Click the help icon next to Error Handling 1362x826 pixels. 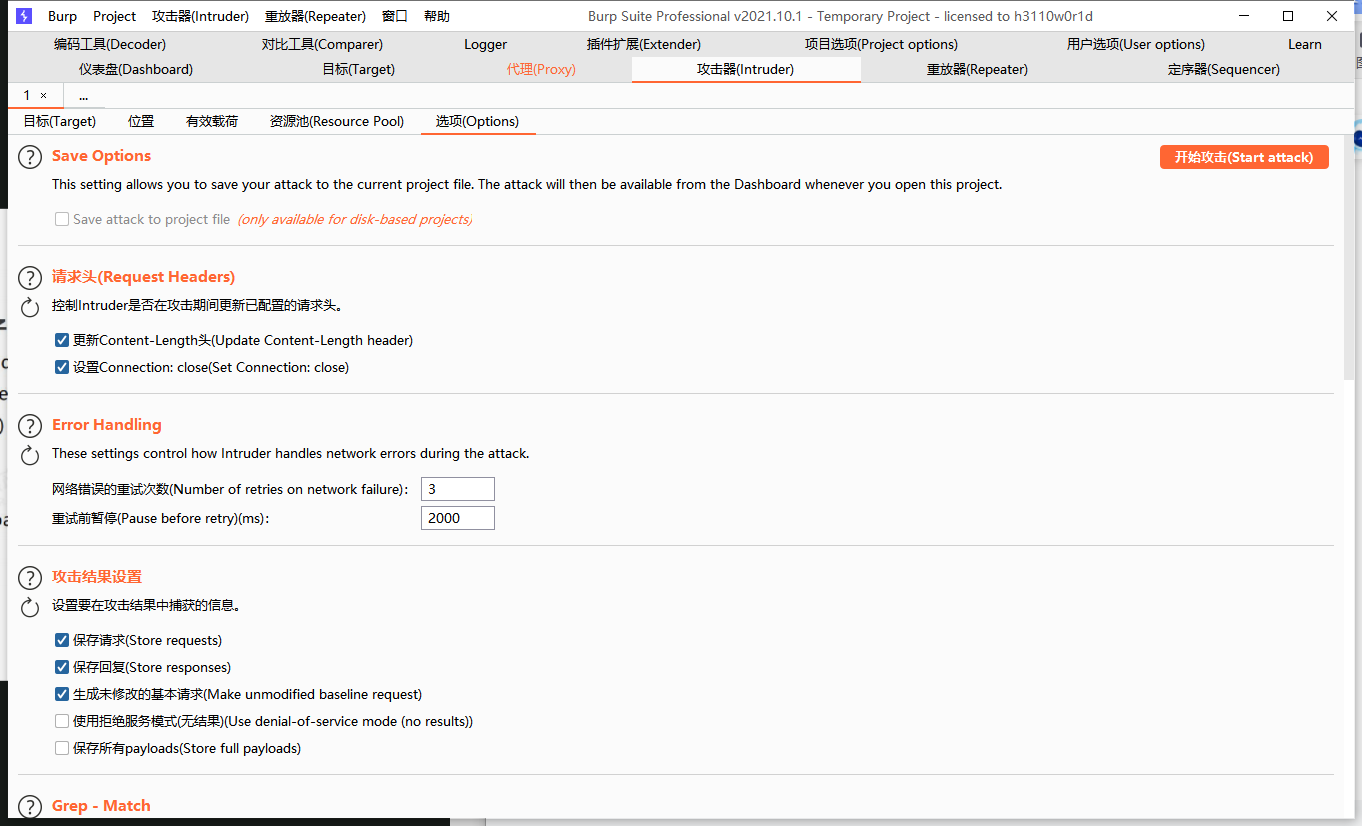29,425
